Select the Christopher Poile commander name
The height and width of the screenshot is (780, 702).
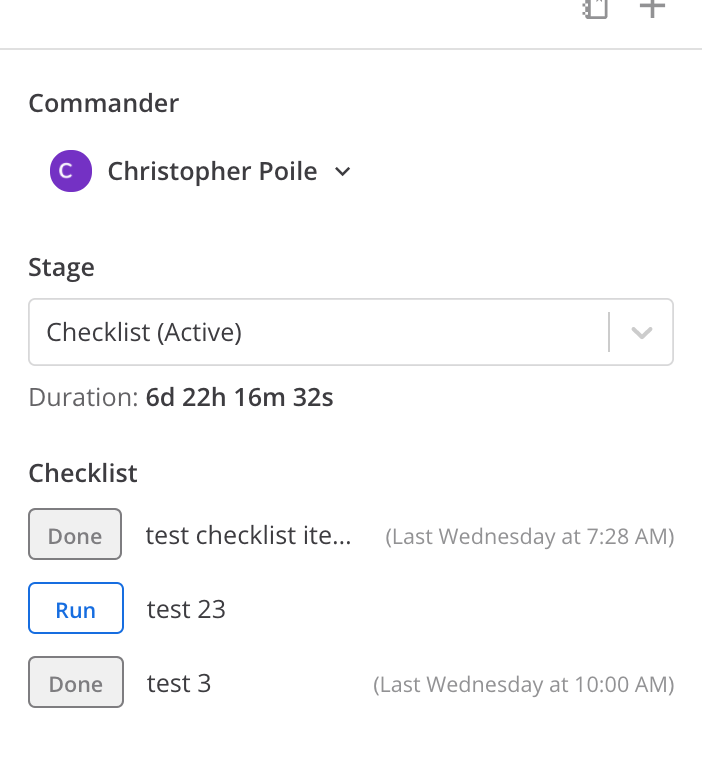tap(212, 172)
